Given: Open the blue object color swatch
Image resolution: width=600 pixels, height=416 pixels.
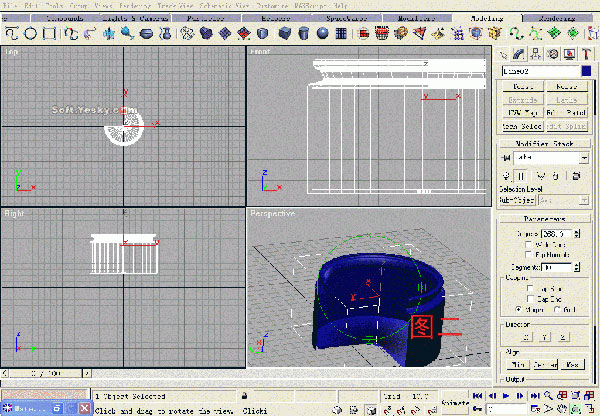Looking at the screenshot, I should pos(586,71).
